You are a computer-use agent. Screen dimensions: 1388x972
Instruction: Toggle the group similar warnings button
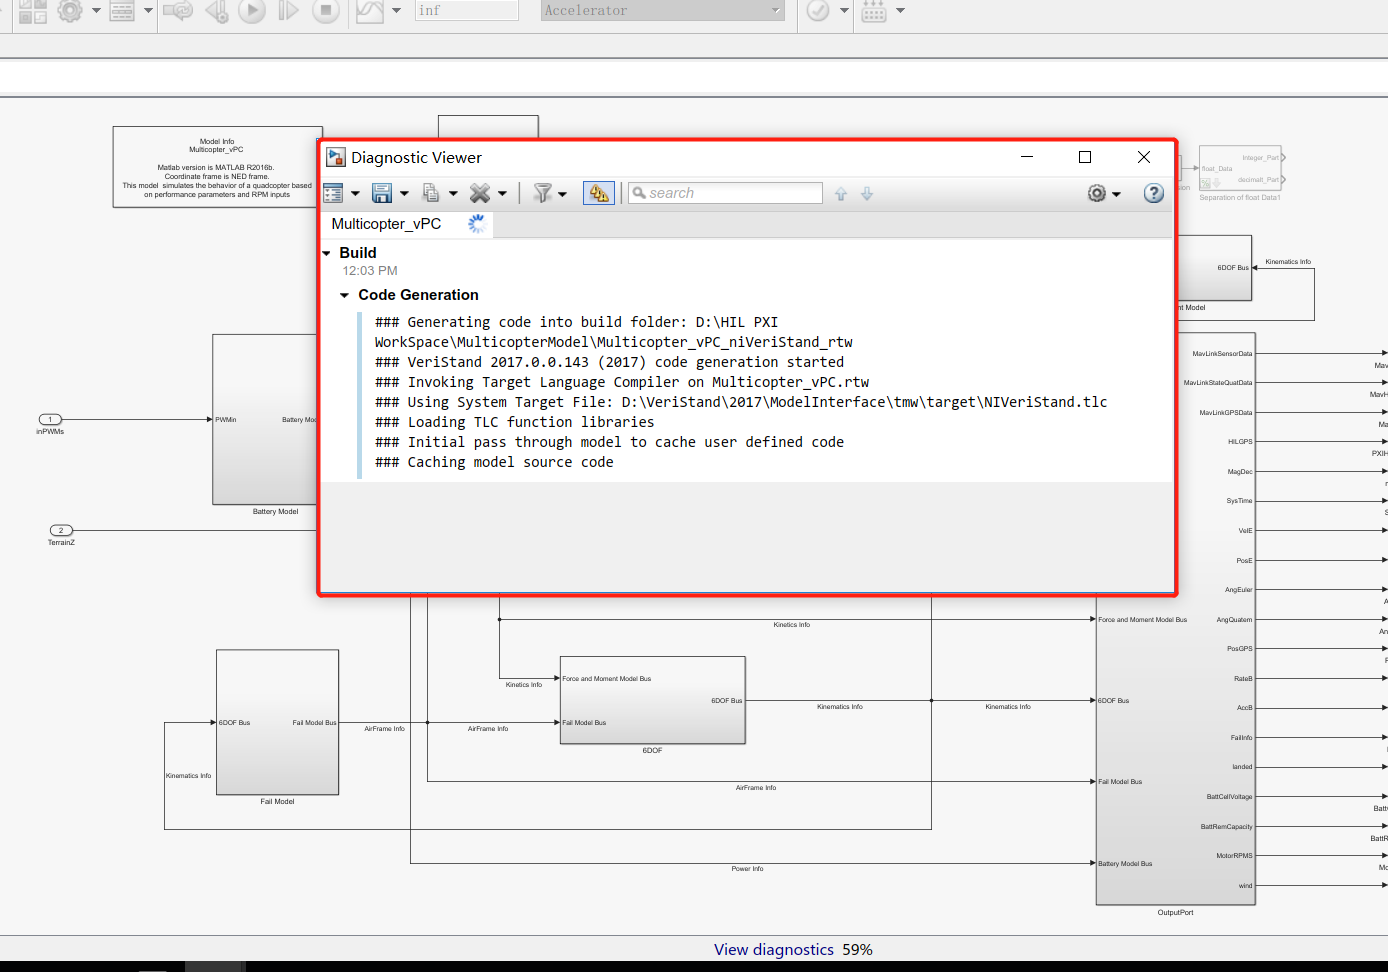point(598,193)
